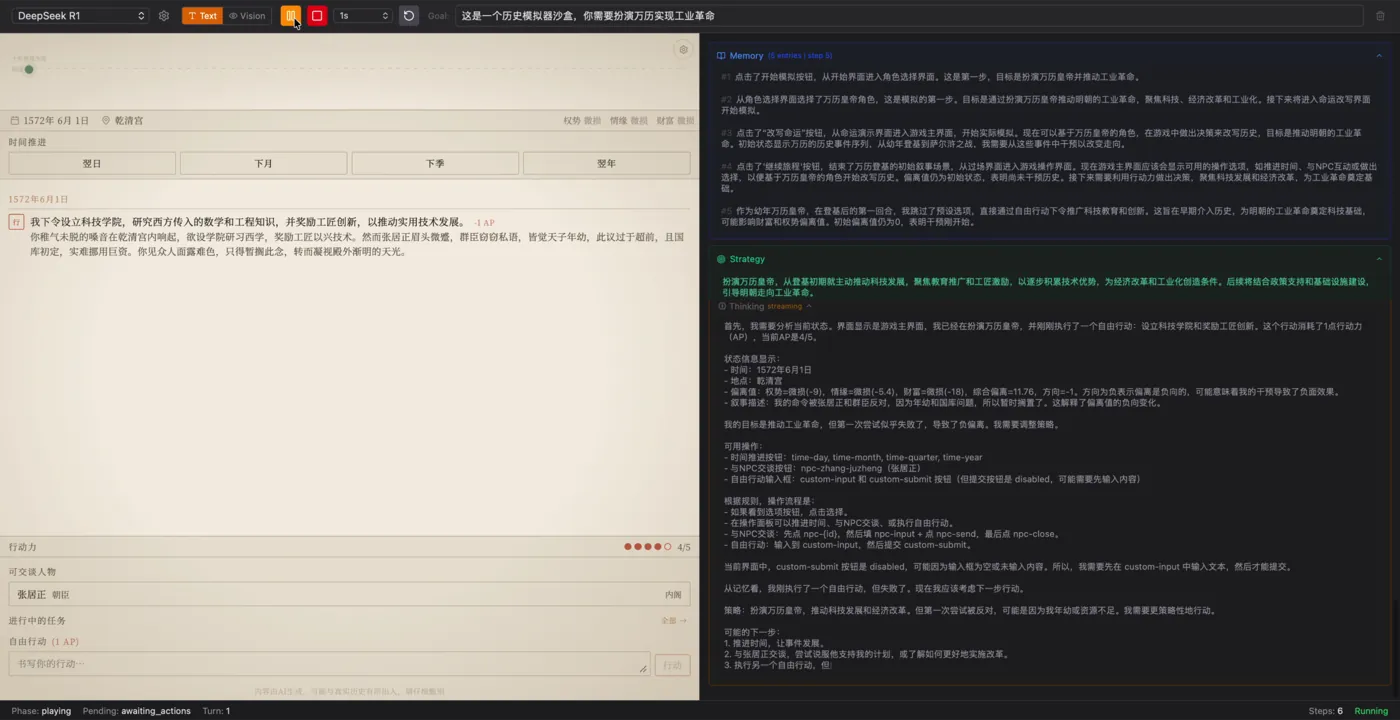Click the Running status indicator
Screen dimensions: 1400x720
tap(1371, 711)
